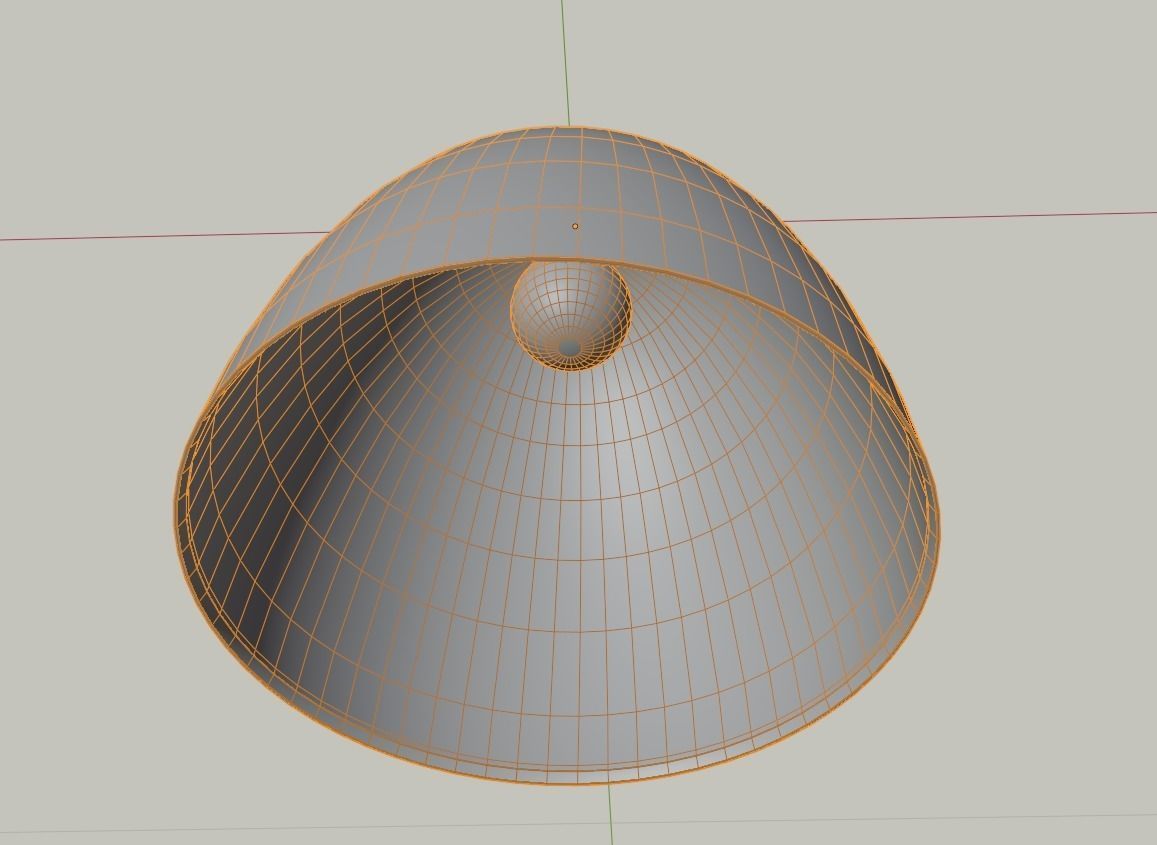Viewport: 1157px width, 845px height.
Task: Select the small sphere inside the dome
Action: click(570, 315)
